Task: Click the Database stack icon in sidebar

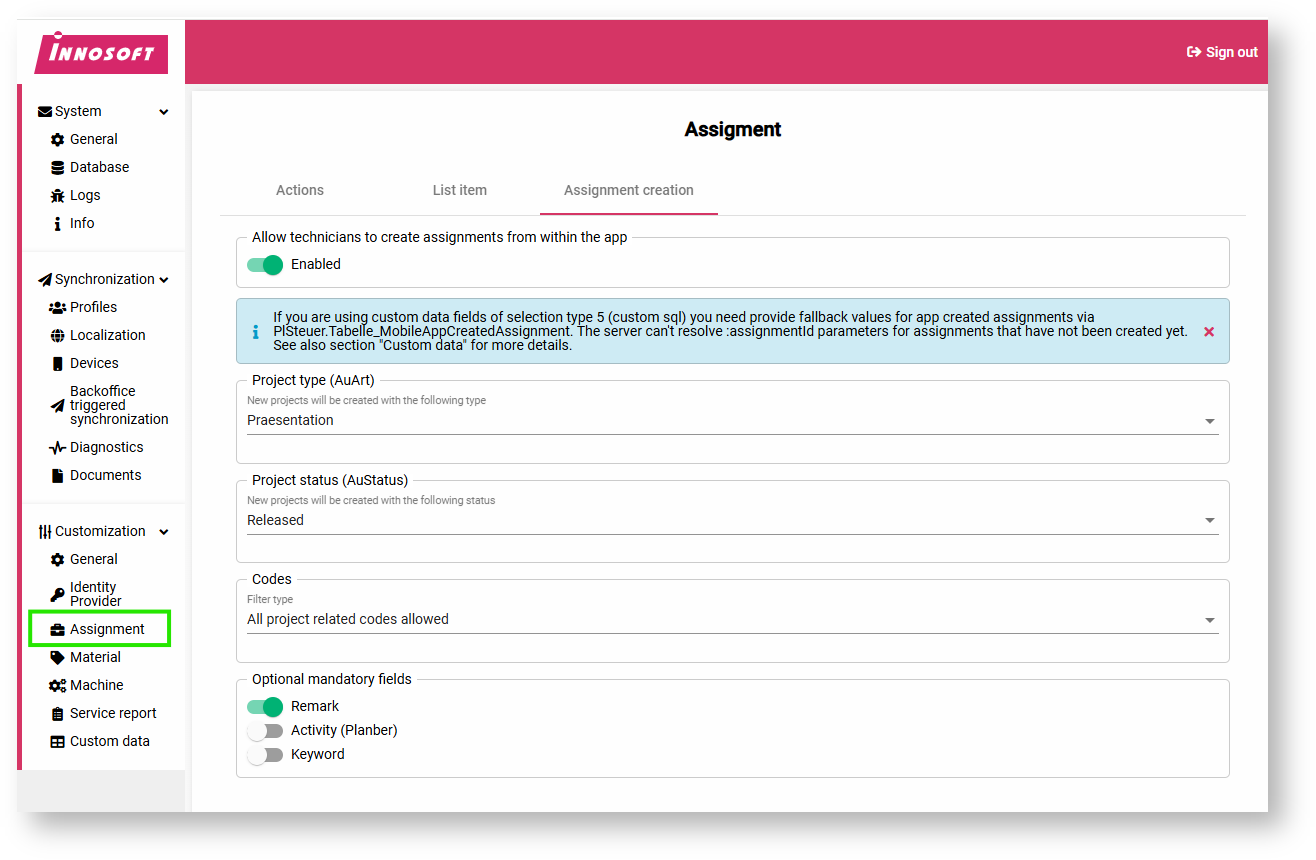Action: 58,168
